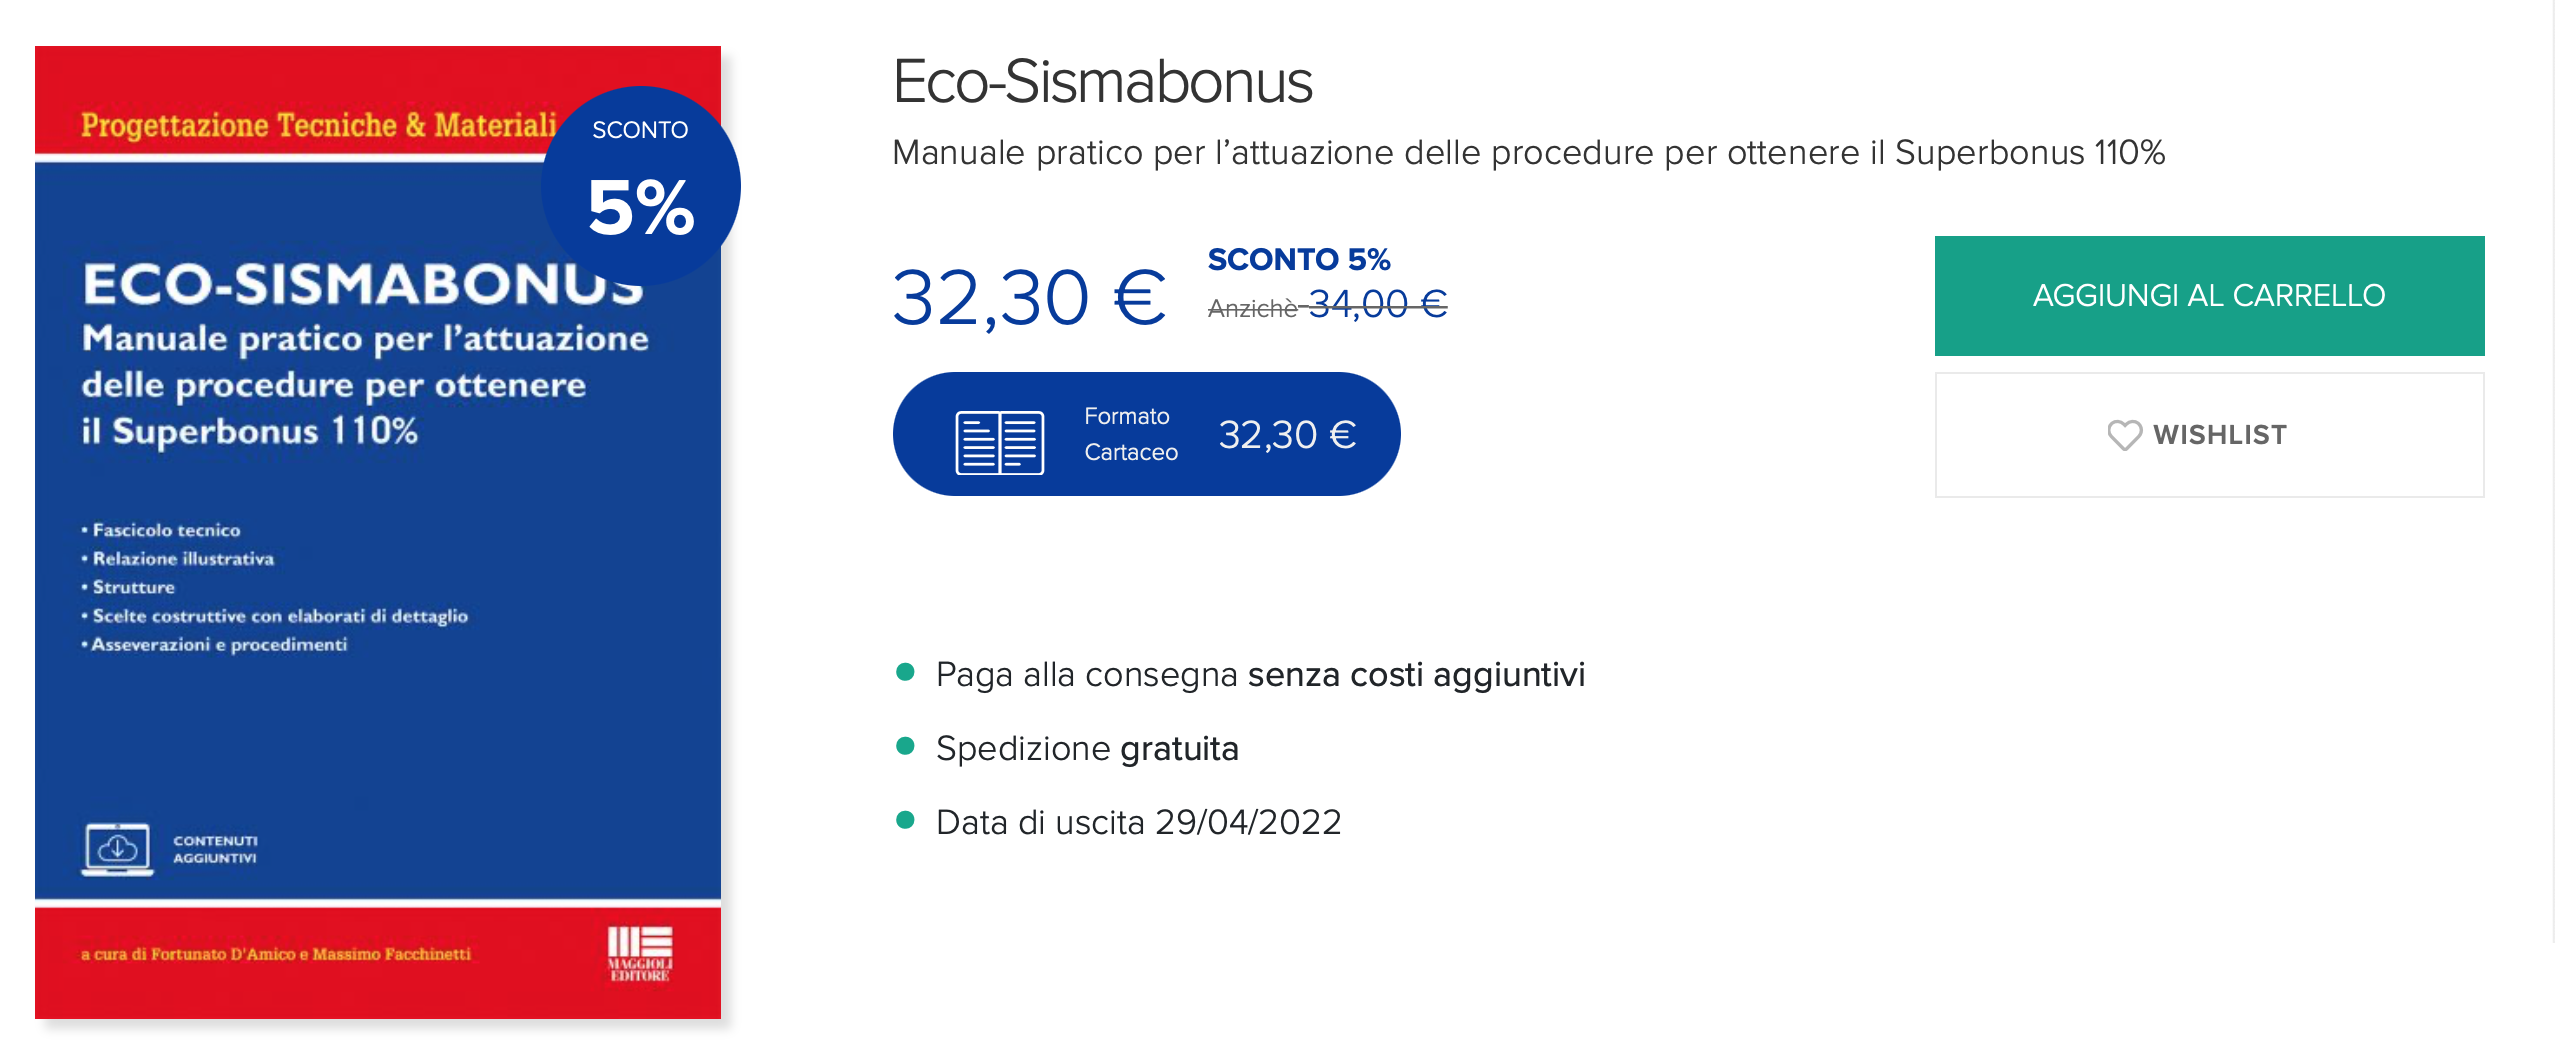Click the green bullet next to Spedizione
Image resolution: width=2555 pixels, height=1052 pixels.
[x=906, y=746]
